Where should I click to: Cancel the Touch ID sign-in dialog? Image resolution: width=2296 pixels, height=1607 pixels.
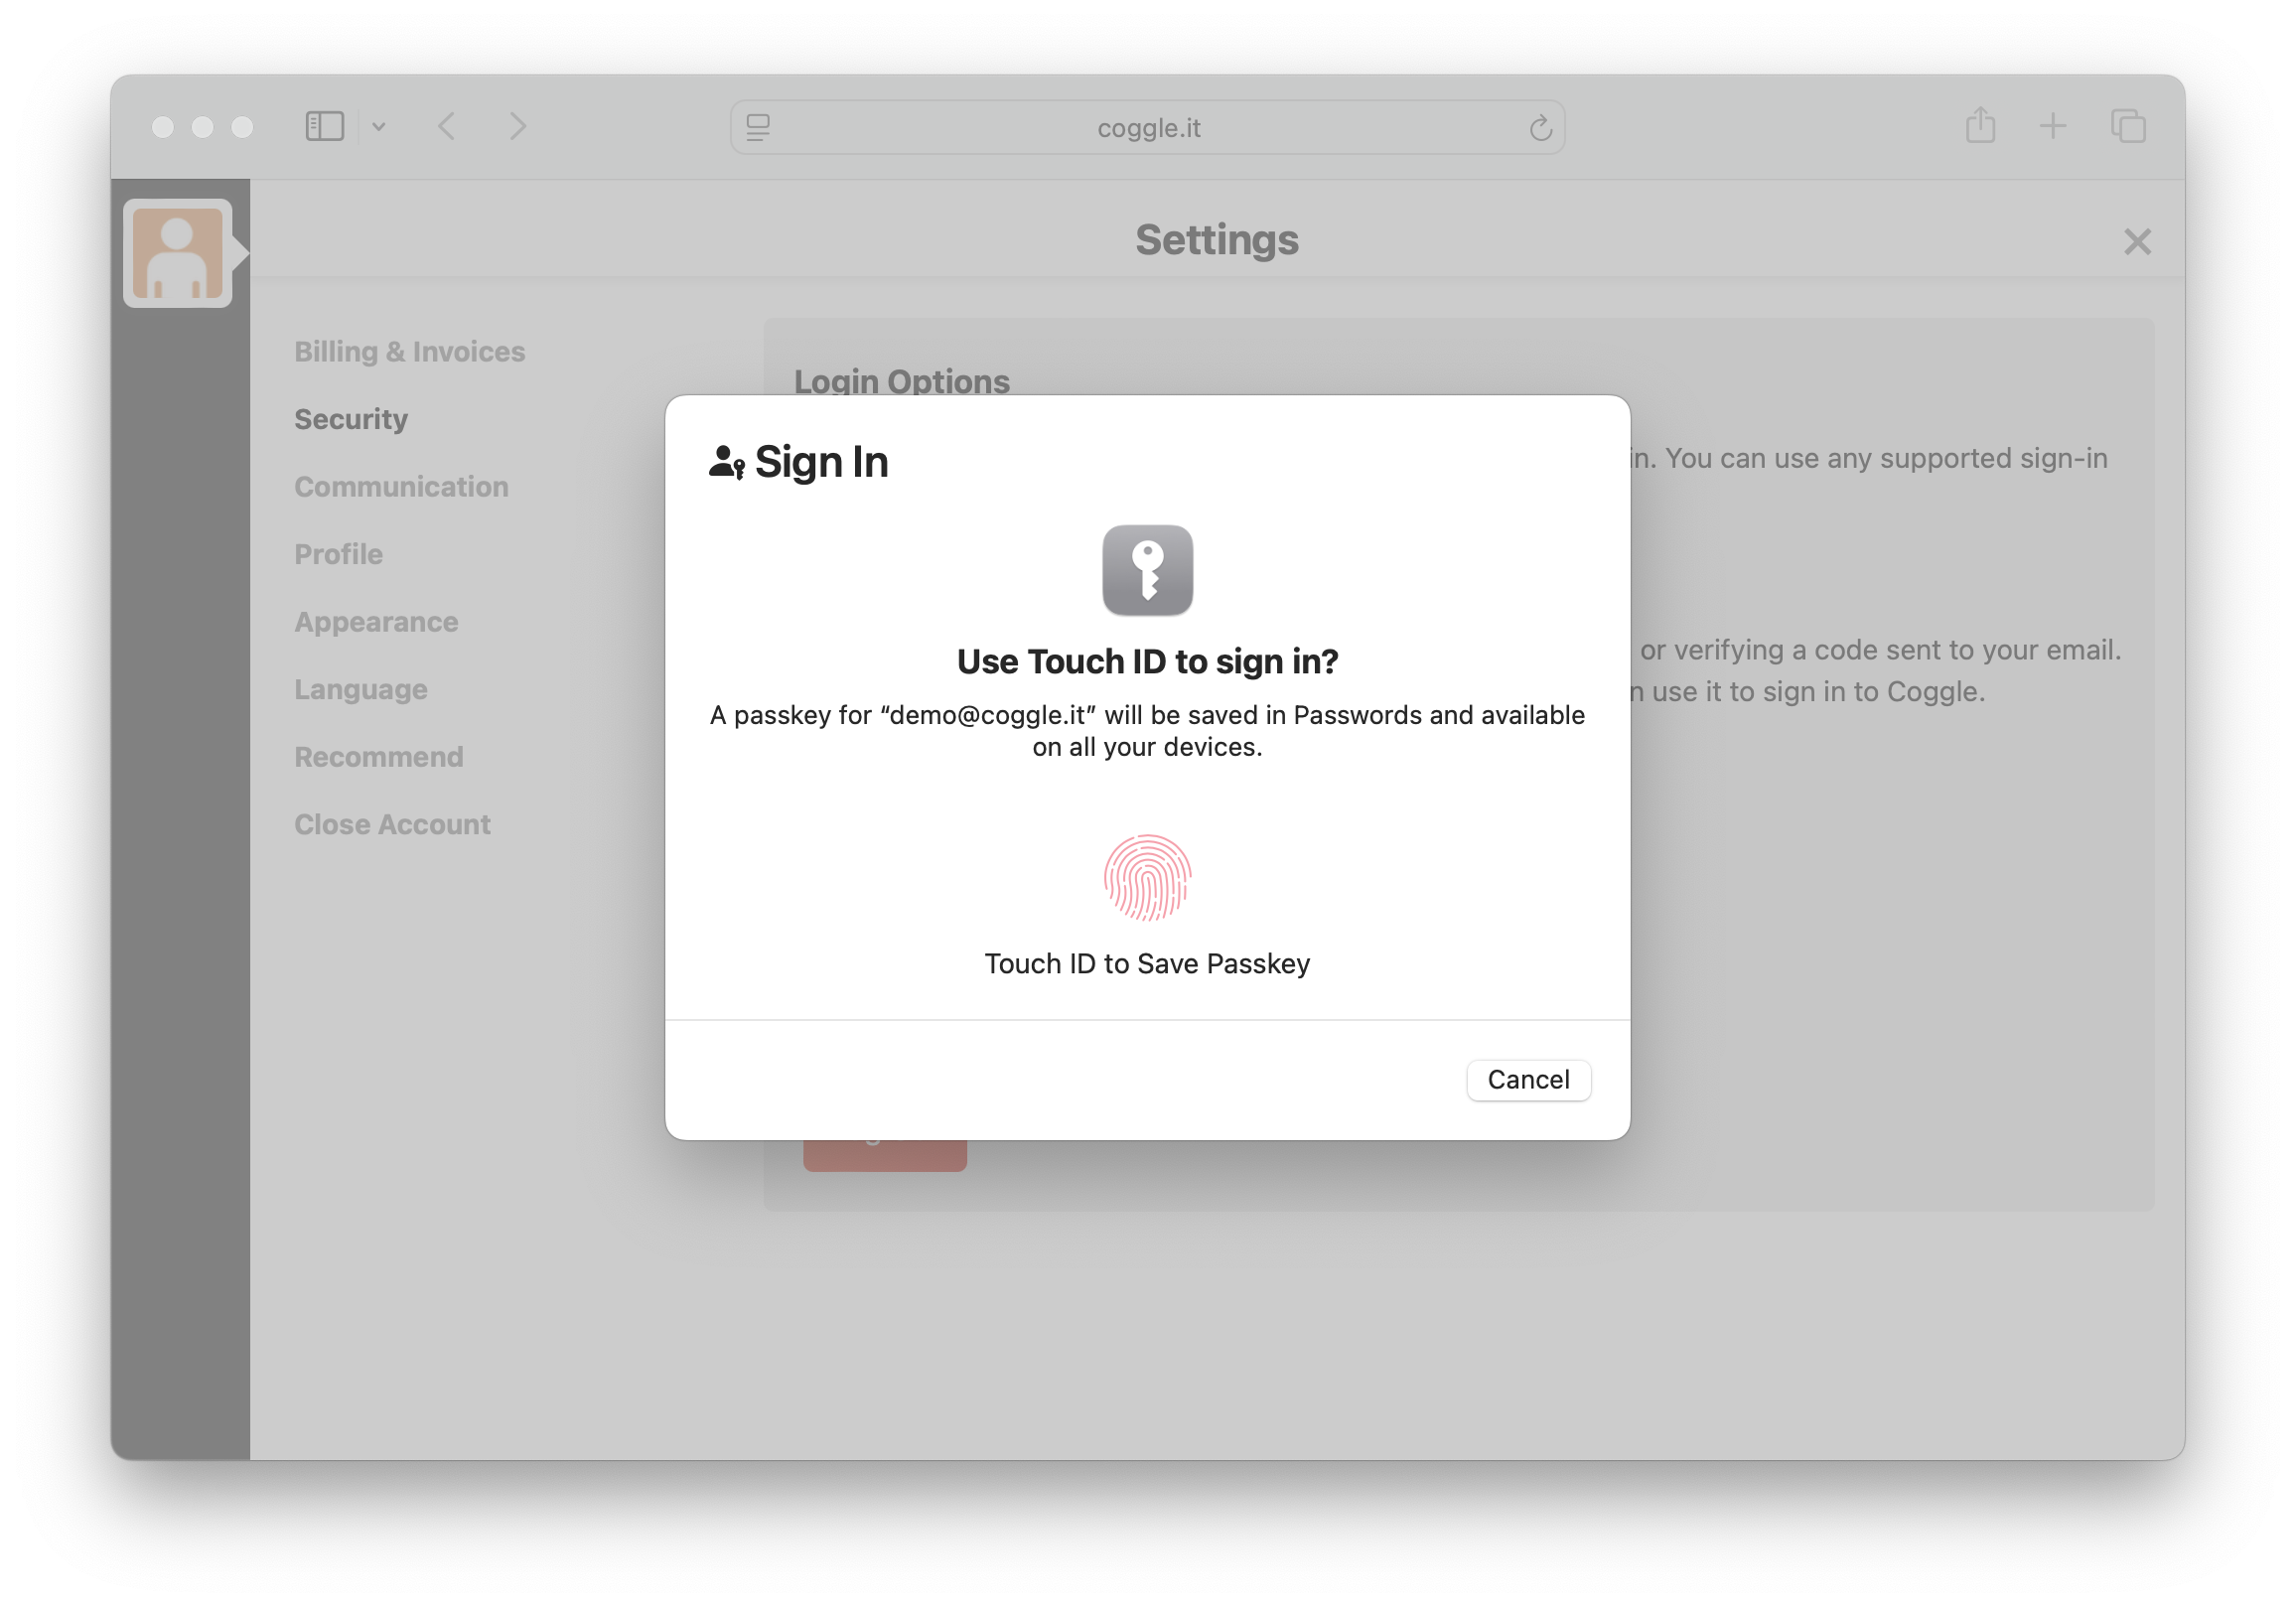click(x=1527, y=1079)
